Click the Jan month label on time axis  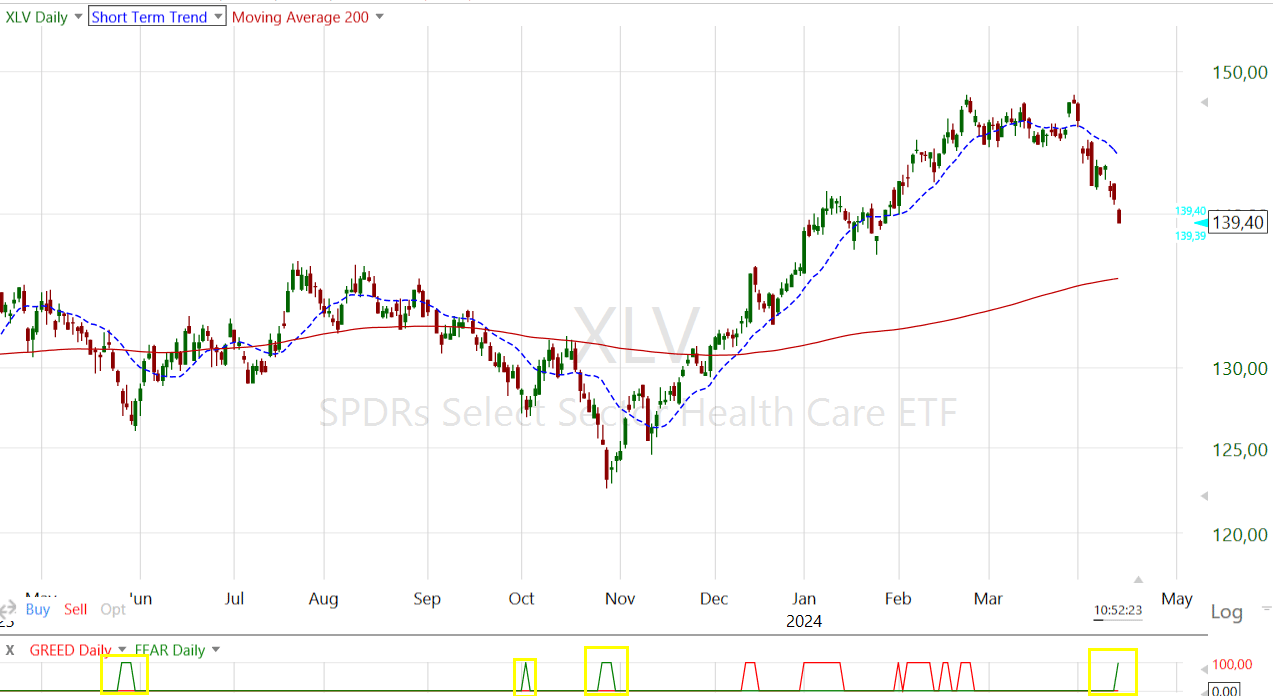pyautogui.click(x=804, y=599)
